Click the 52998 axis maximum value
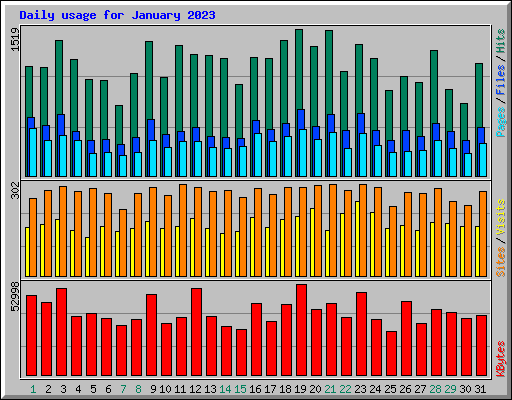Viewport: 512px width, 400px height. coord(15,296)
